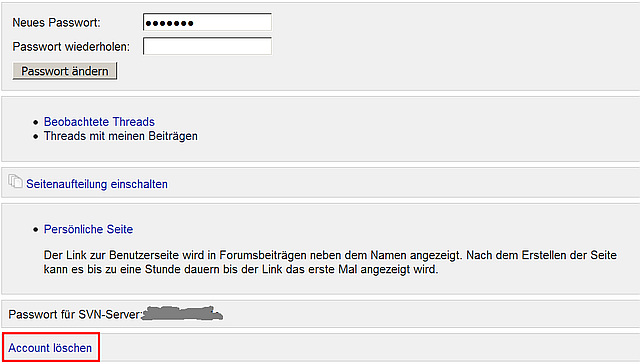Click the red highlight box around Account löschen
The image size is (640, 364).
[51, 347]
